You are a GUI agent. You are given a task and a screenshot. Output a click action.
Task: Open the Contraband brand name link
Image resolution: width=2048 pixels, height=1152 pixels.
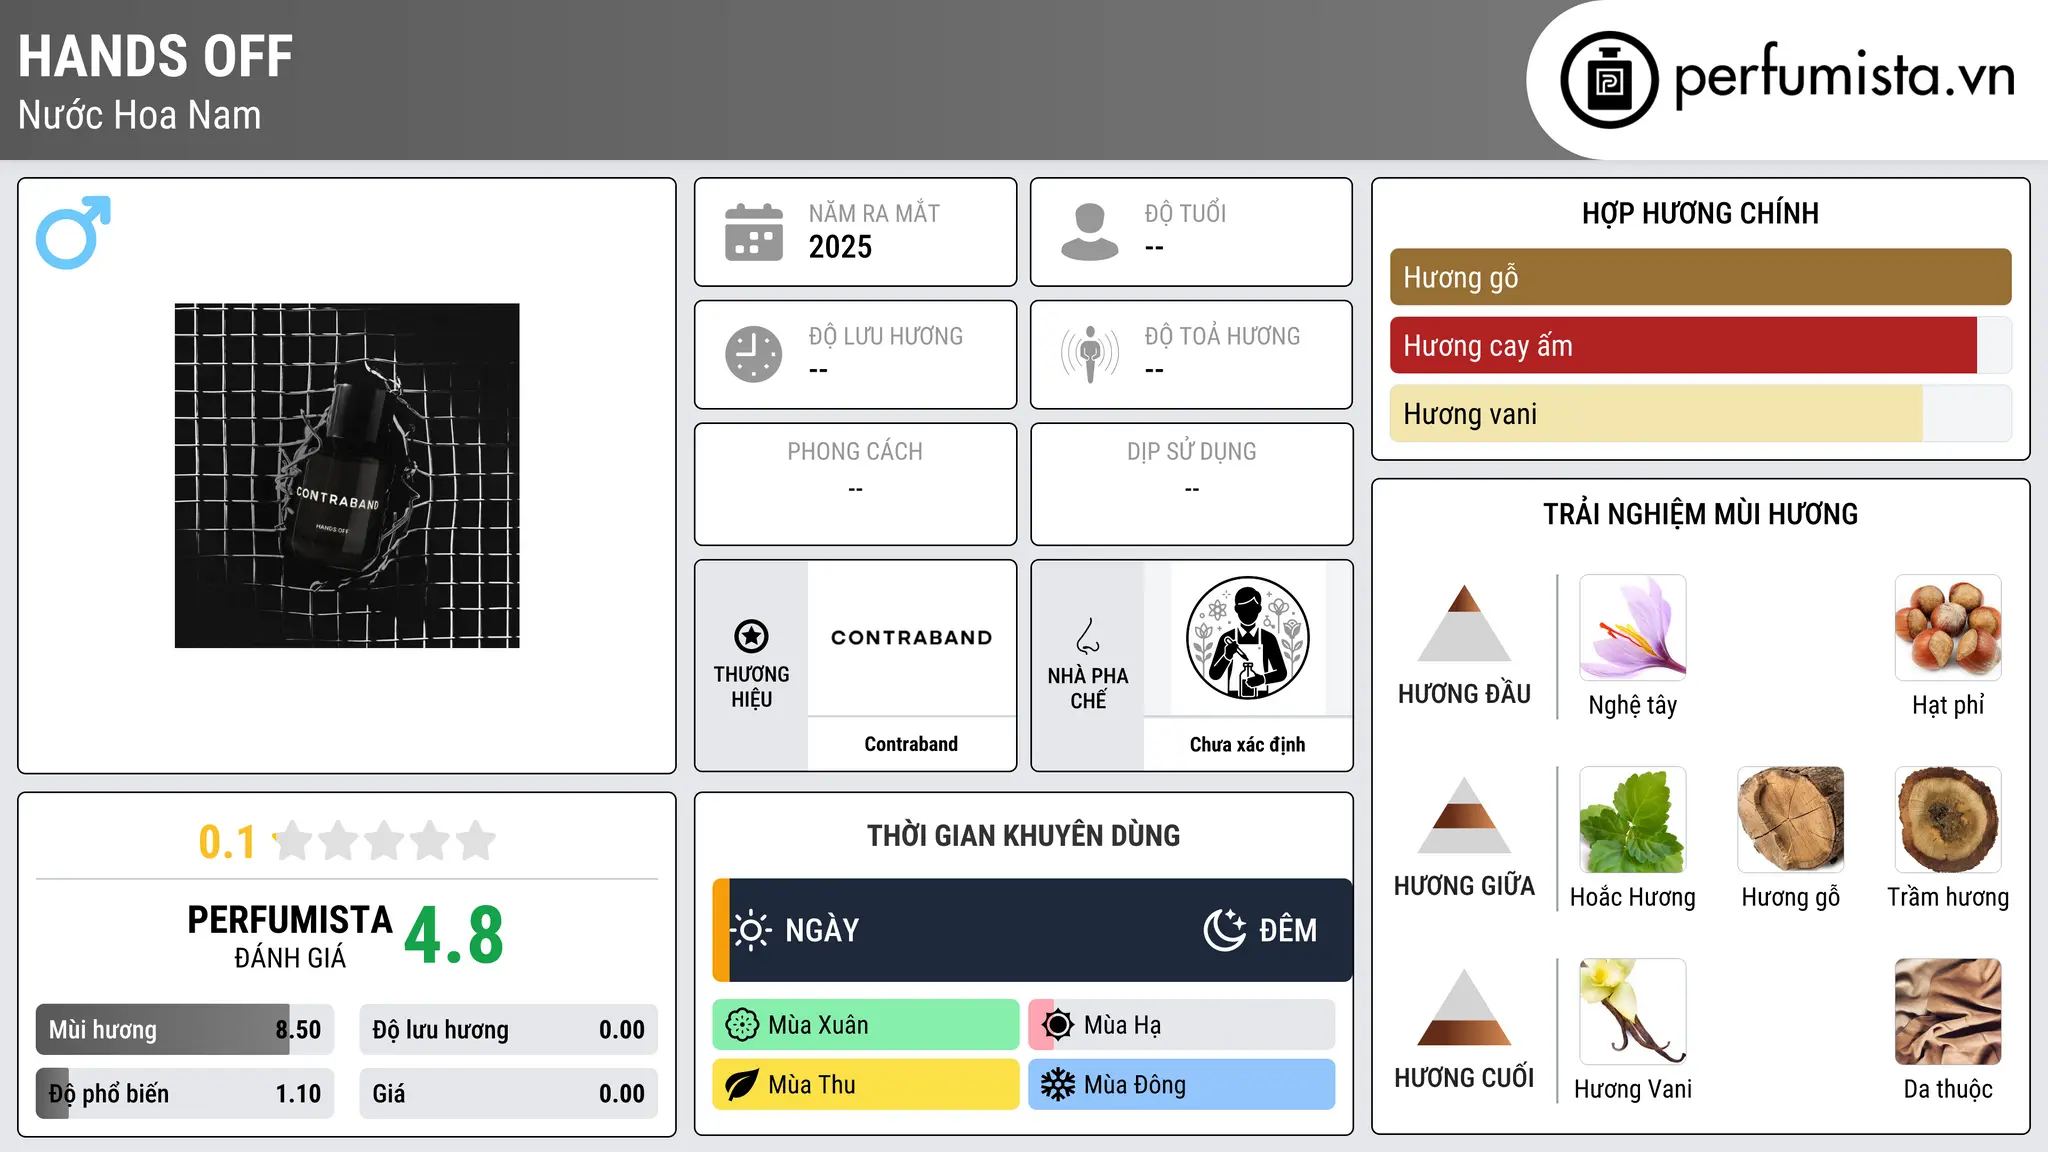pyautogui.click(x=911, y=744)
